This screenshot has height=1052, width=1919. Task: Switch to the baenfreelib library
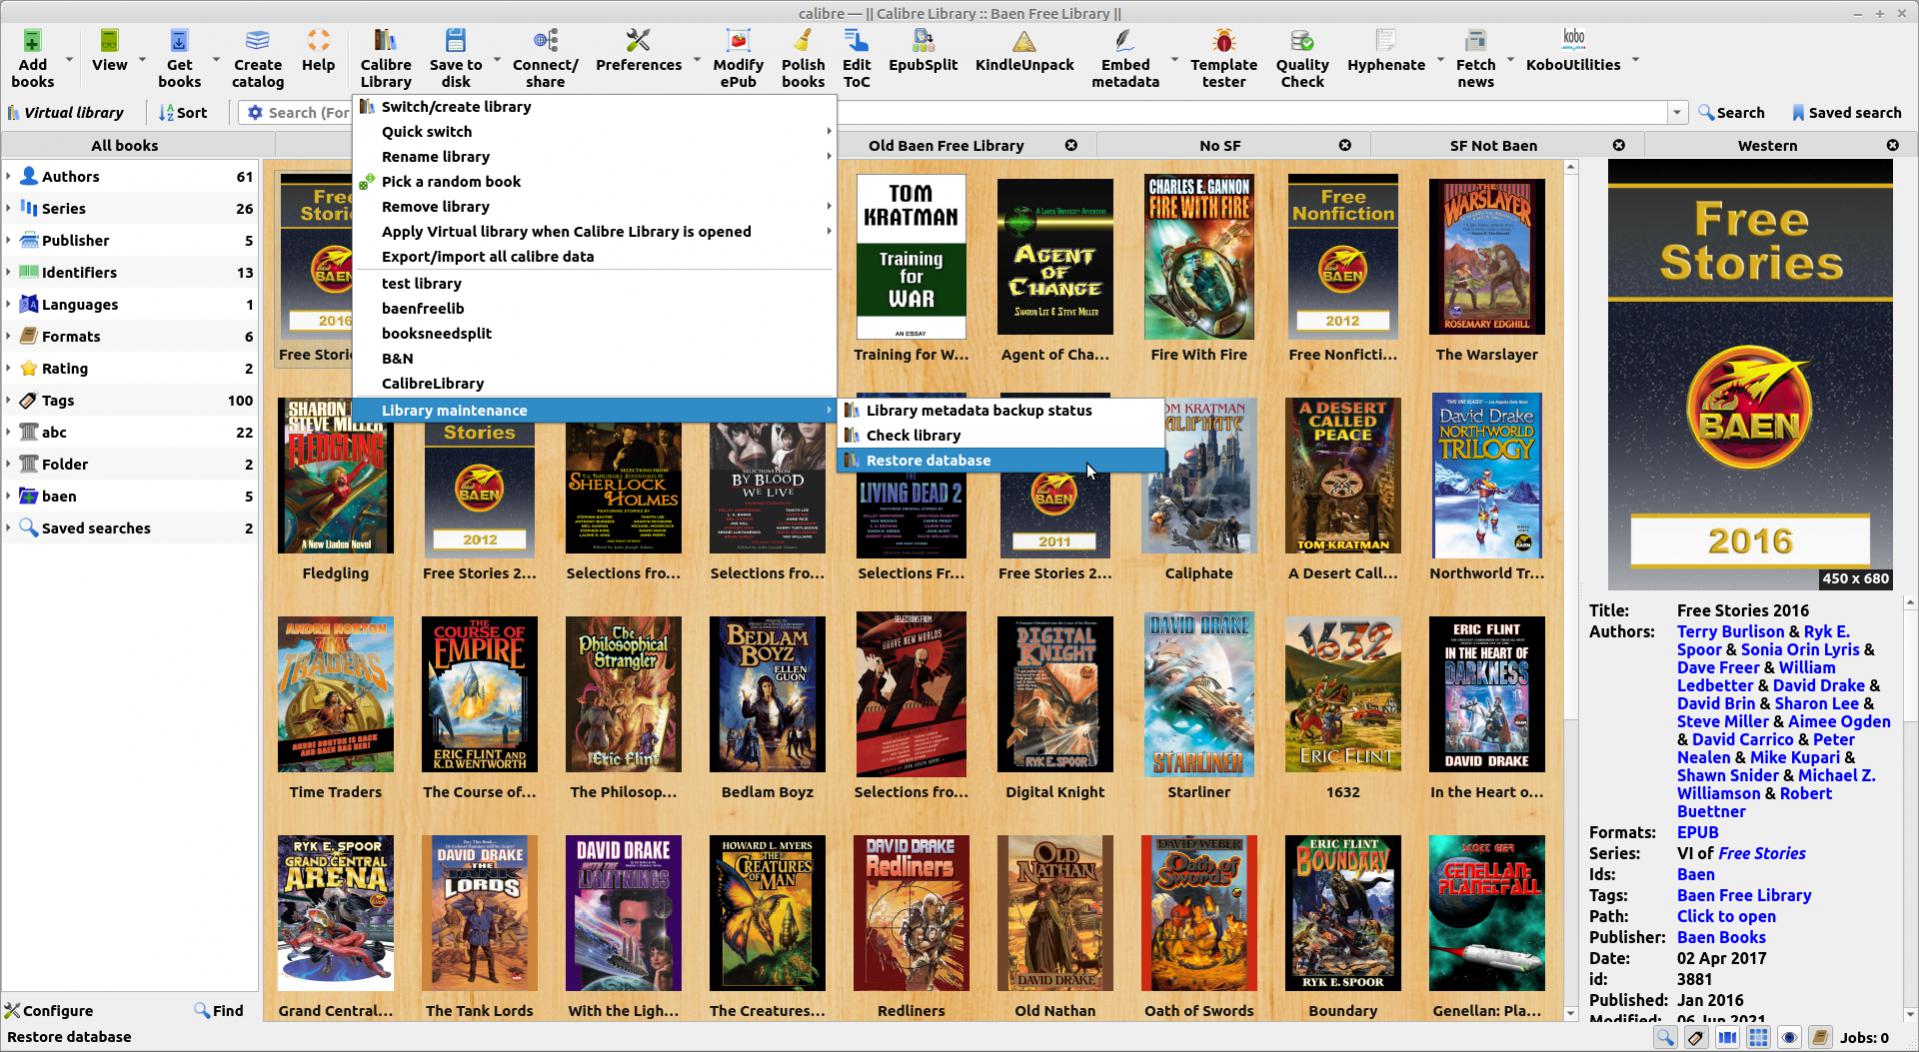coord(594,308)
